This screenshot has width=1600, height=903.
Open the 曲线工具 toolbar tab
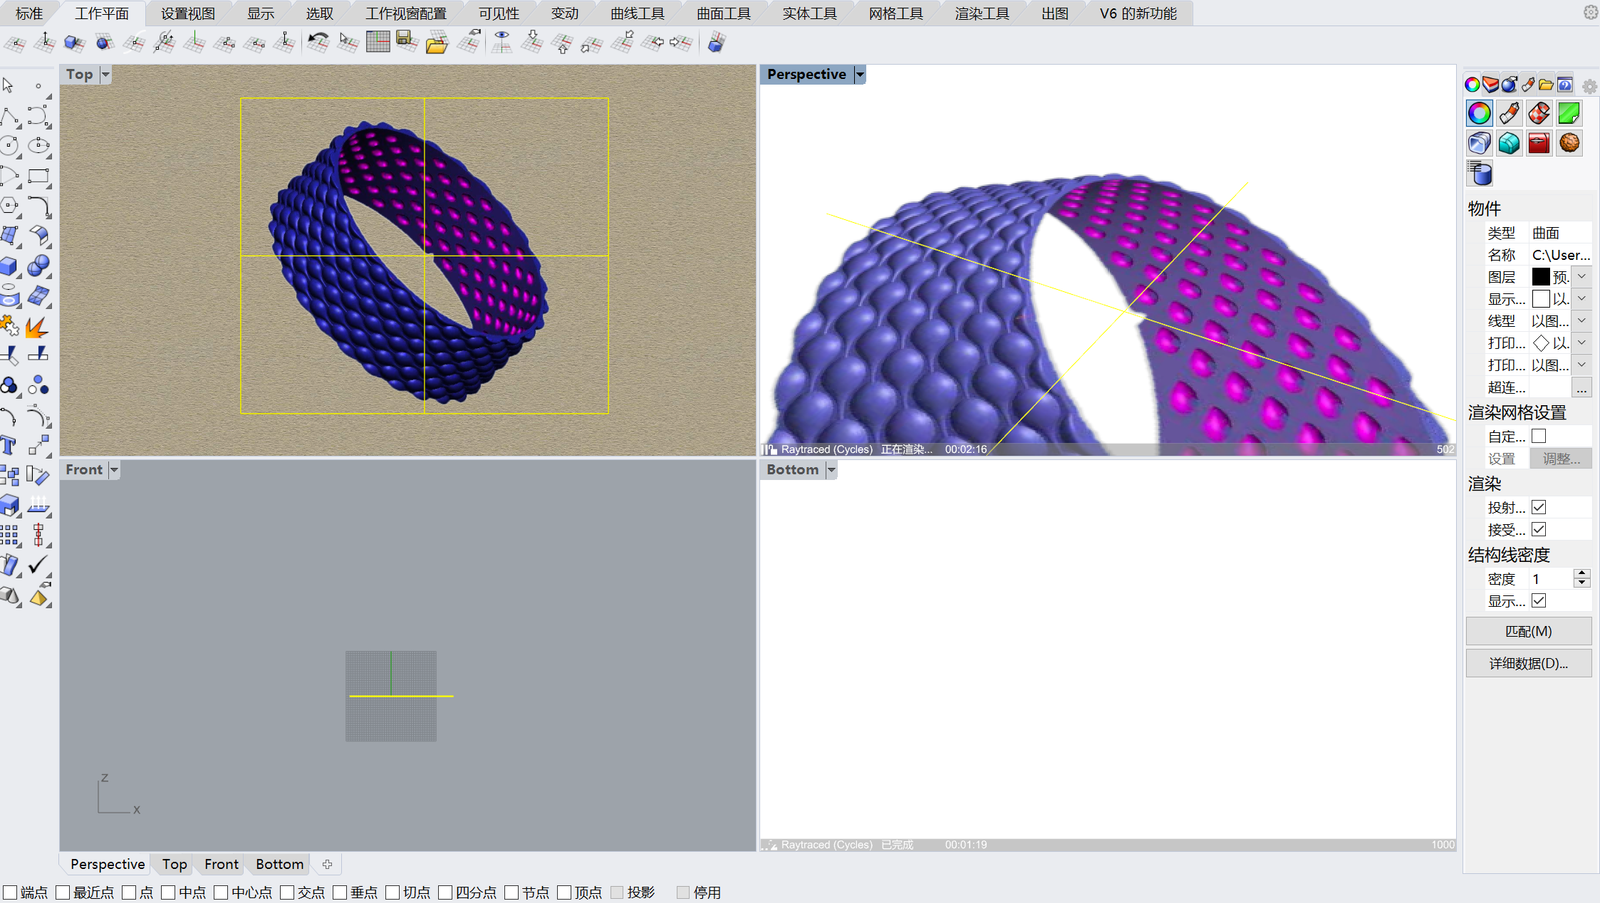(637, 13)
